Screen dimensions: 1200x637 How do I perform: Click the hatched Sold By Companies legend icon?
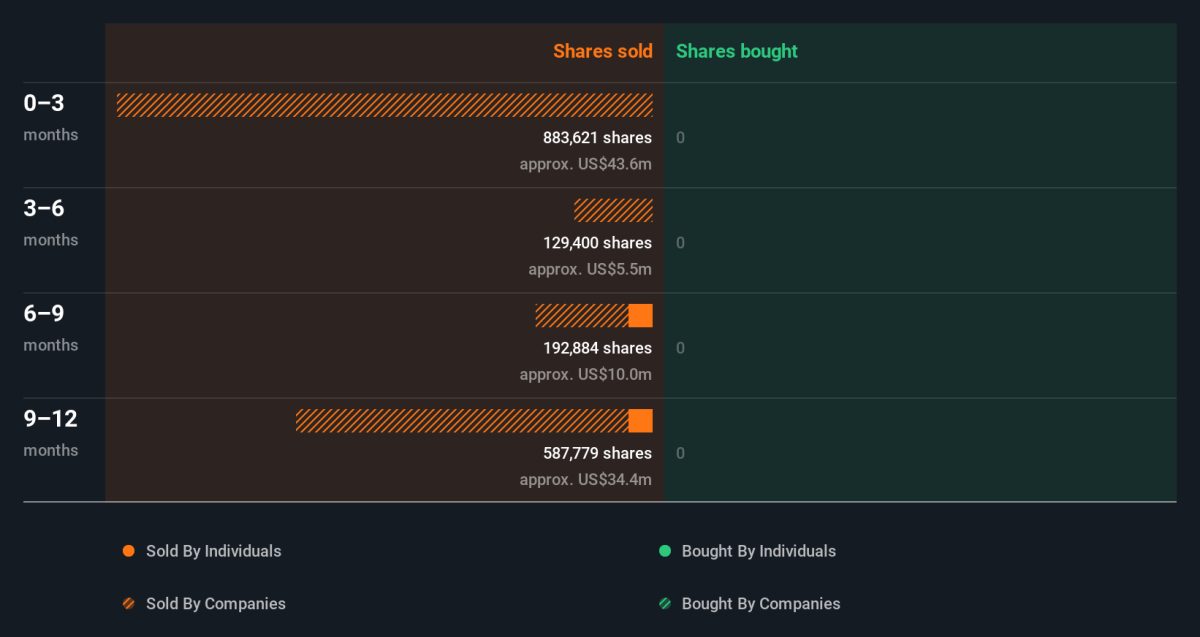128,604
